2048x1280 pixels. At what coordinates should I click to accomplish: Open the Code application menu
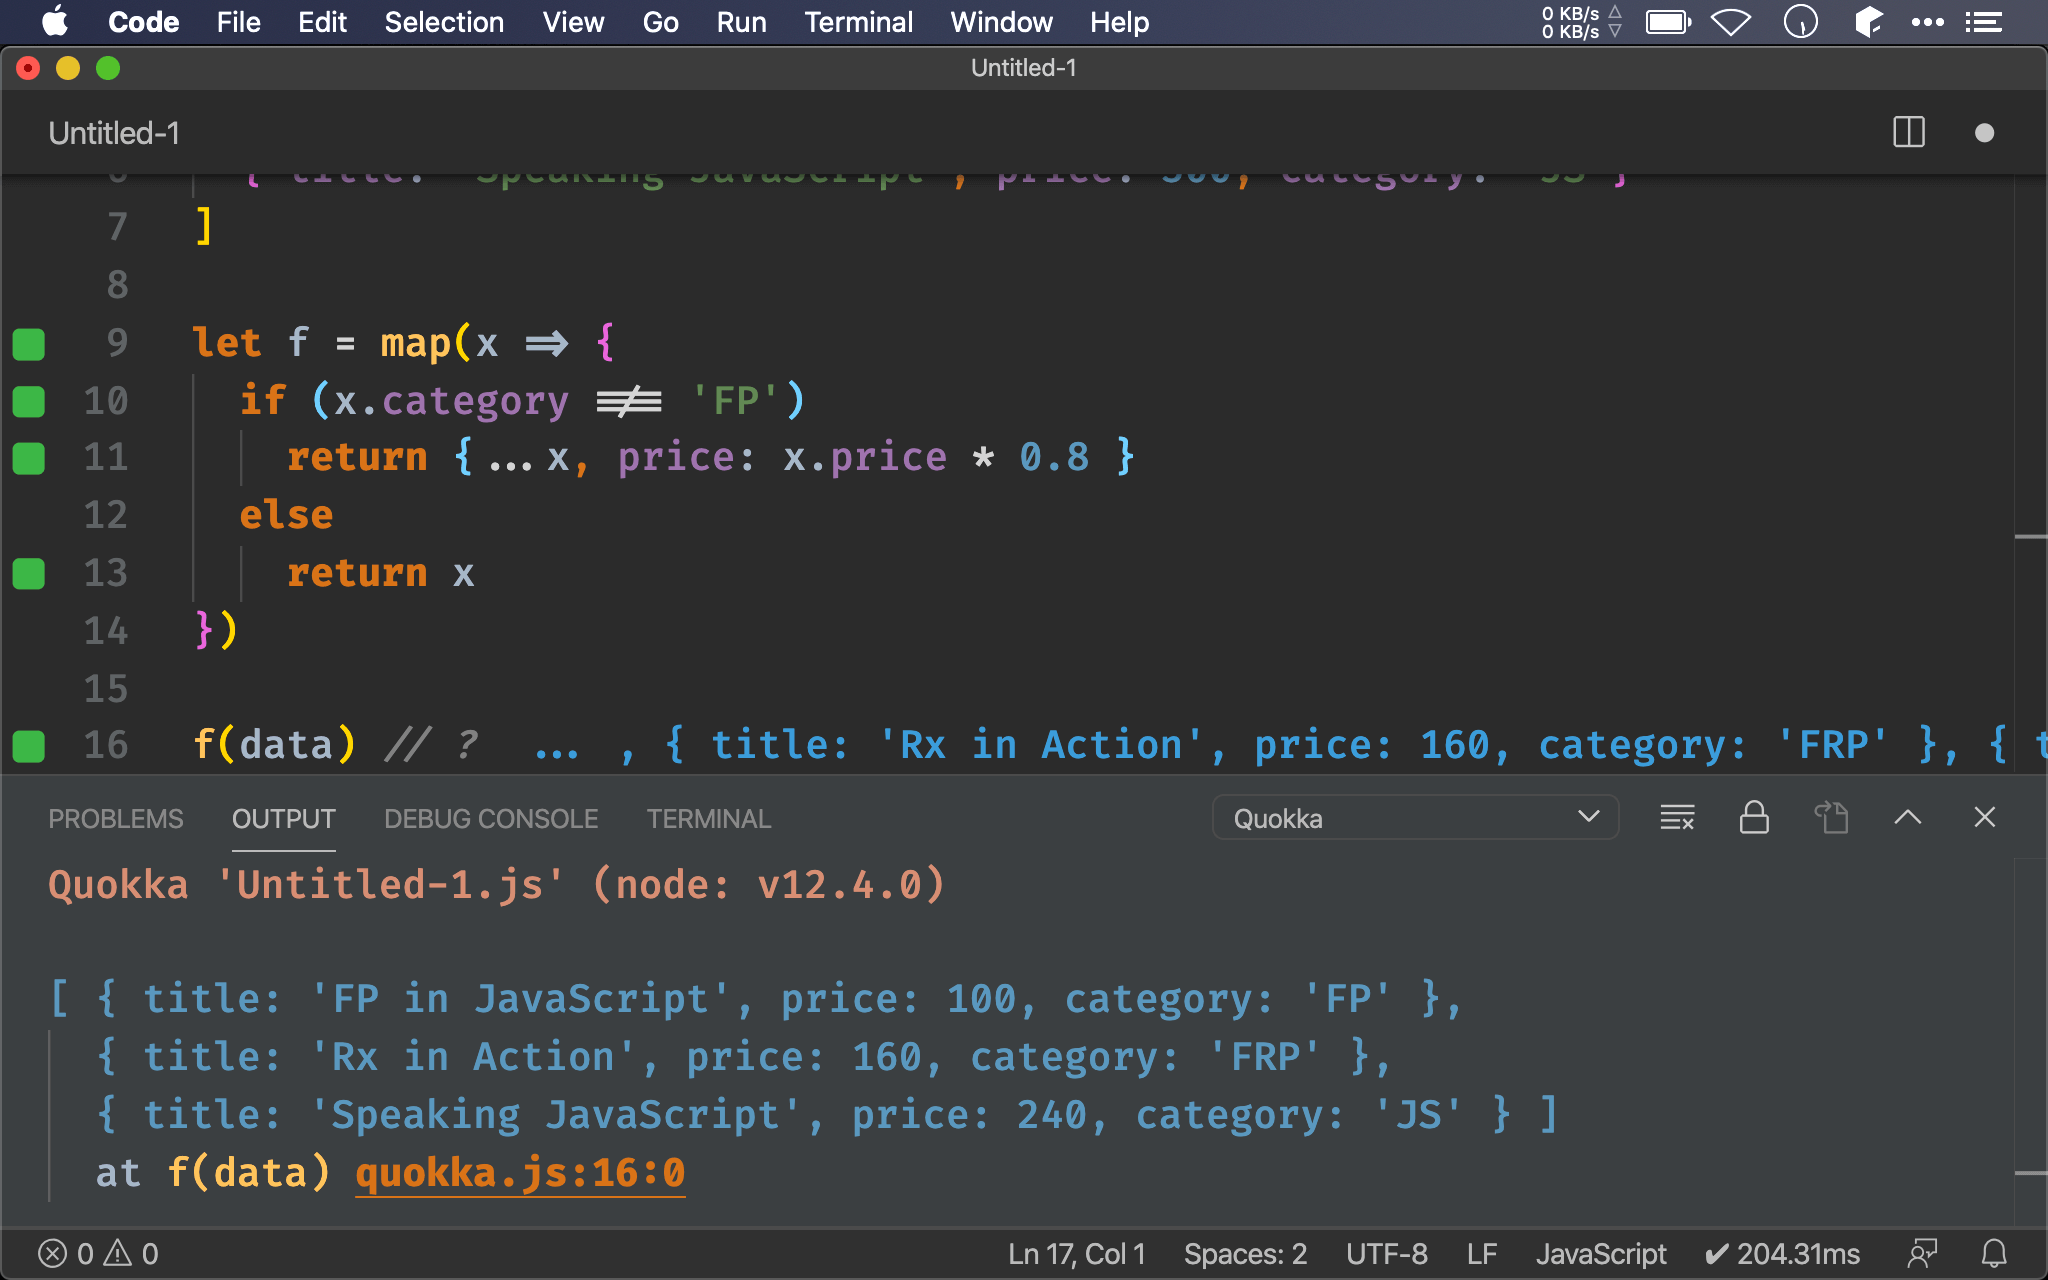tap(143, 22)
